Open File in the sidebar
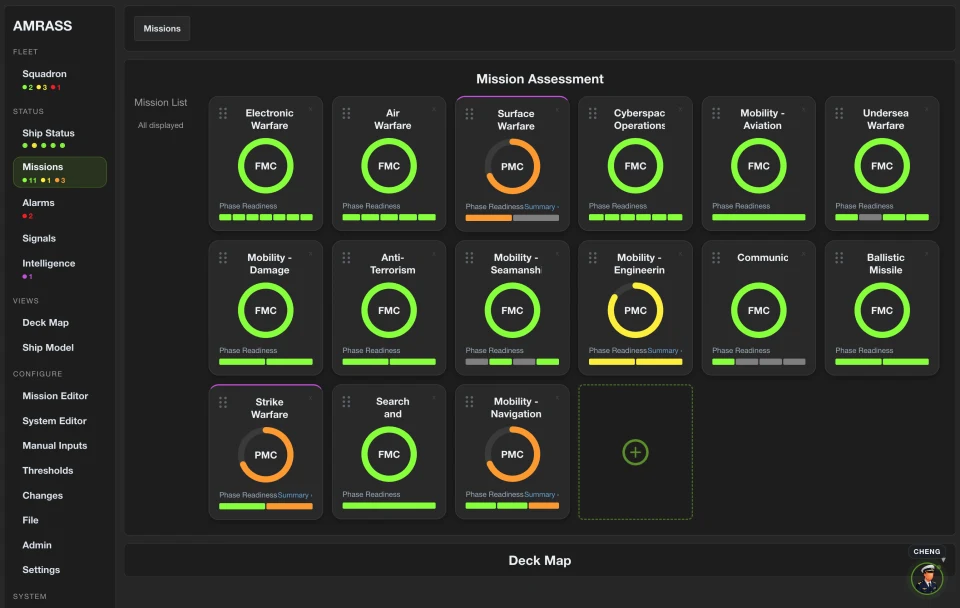960x608 pixels. coord(31,520)
